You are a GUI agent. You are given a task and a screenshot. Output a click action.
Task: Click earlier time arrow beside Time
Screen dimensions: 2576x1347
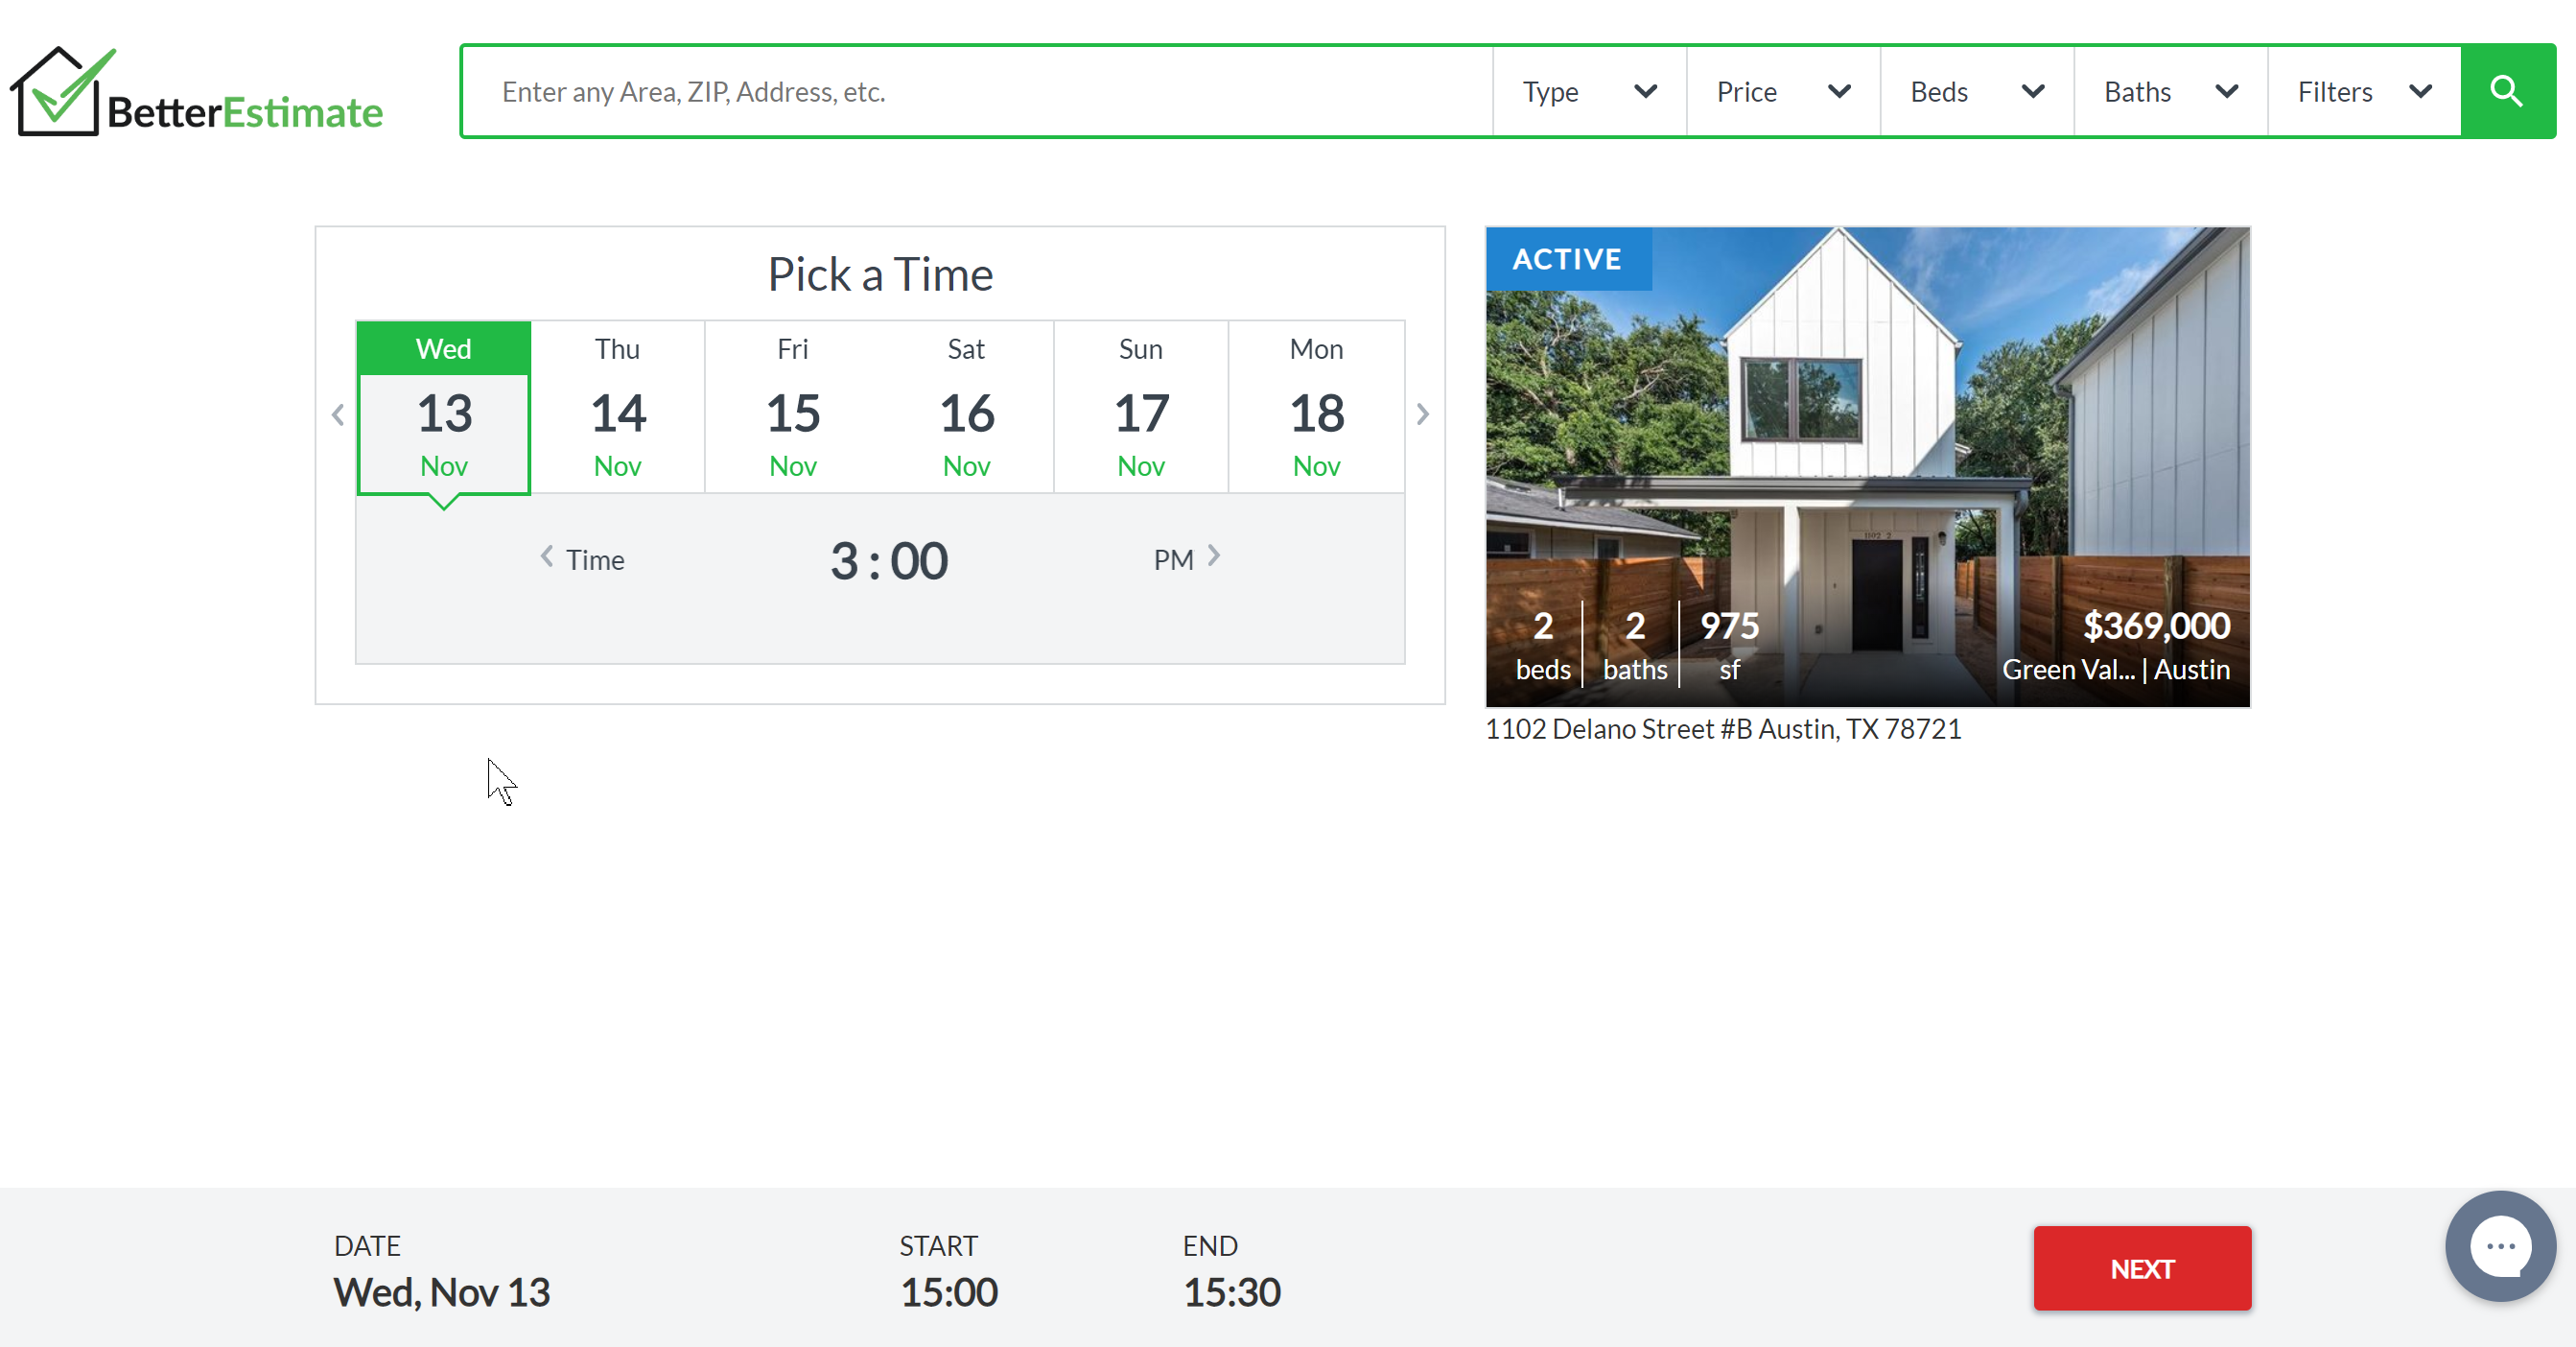coord(547,557)
